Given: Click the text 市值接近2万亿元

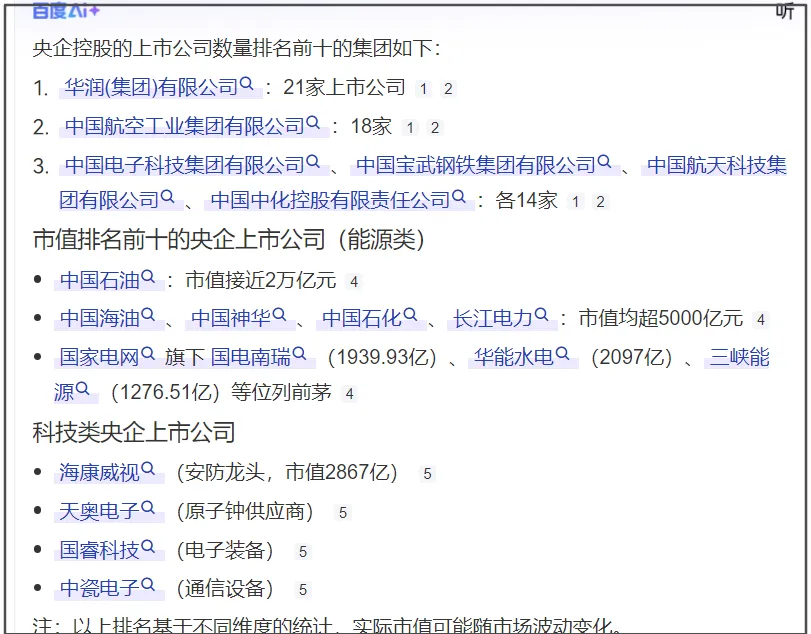Looking at the screenshot, I should coord(261,280).
